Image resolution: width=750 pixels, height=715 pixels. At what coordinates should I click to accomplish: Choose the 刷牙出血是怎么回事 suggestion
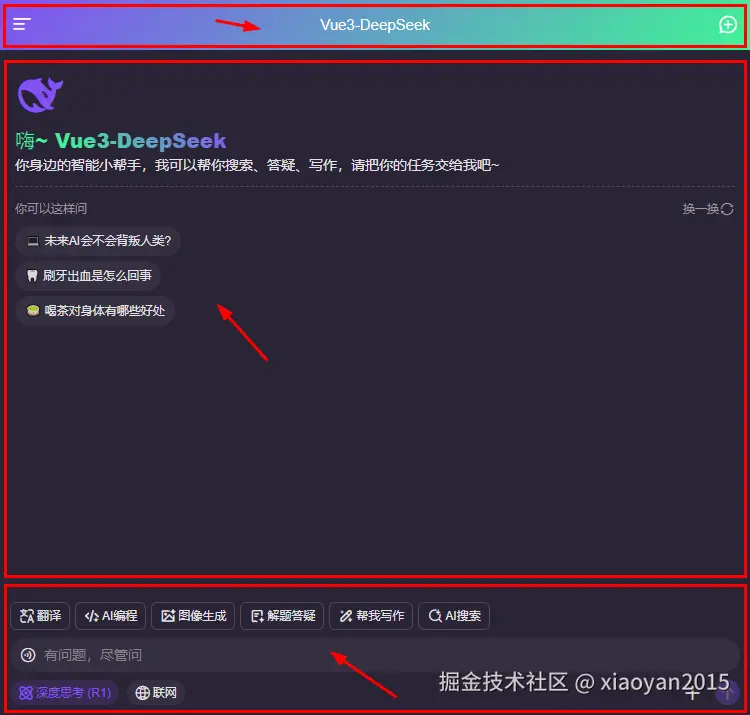click(x=88, y=275)
